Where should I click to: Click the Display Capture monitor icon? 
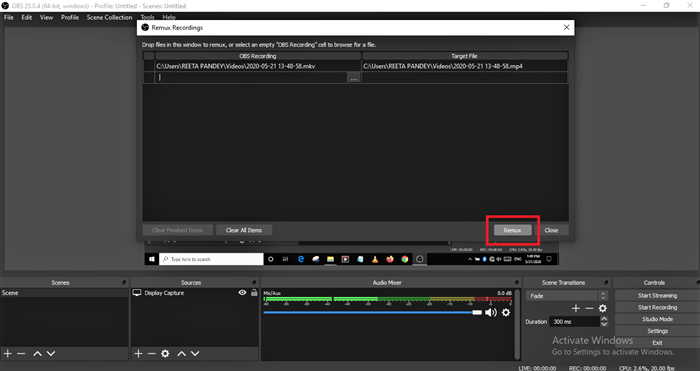click(x=137, y=293)
